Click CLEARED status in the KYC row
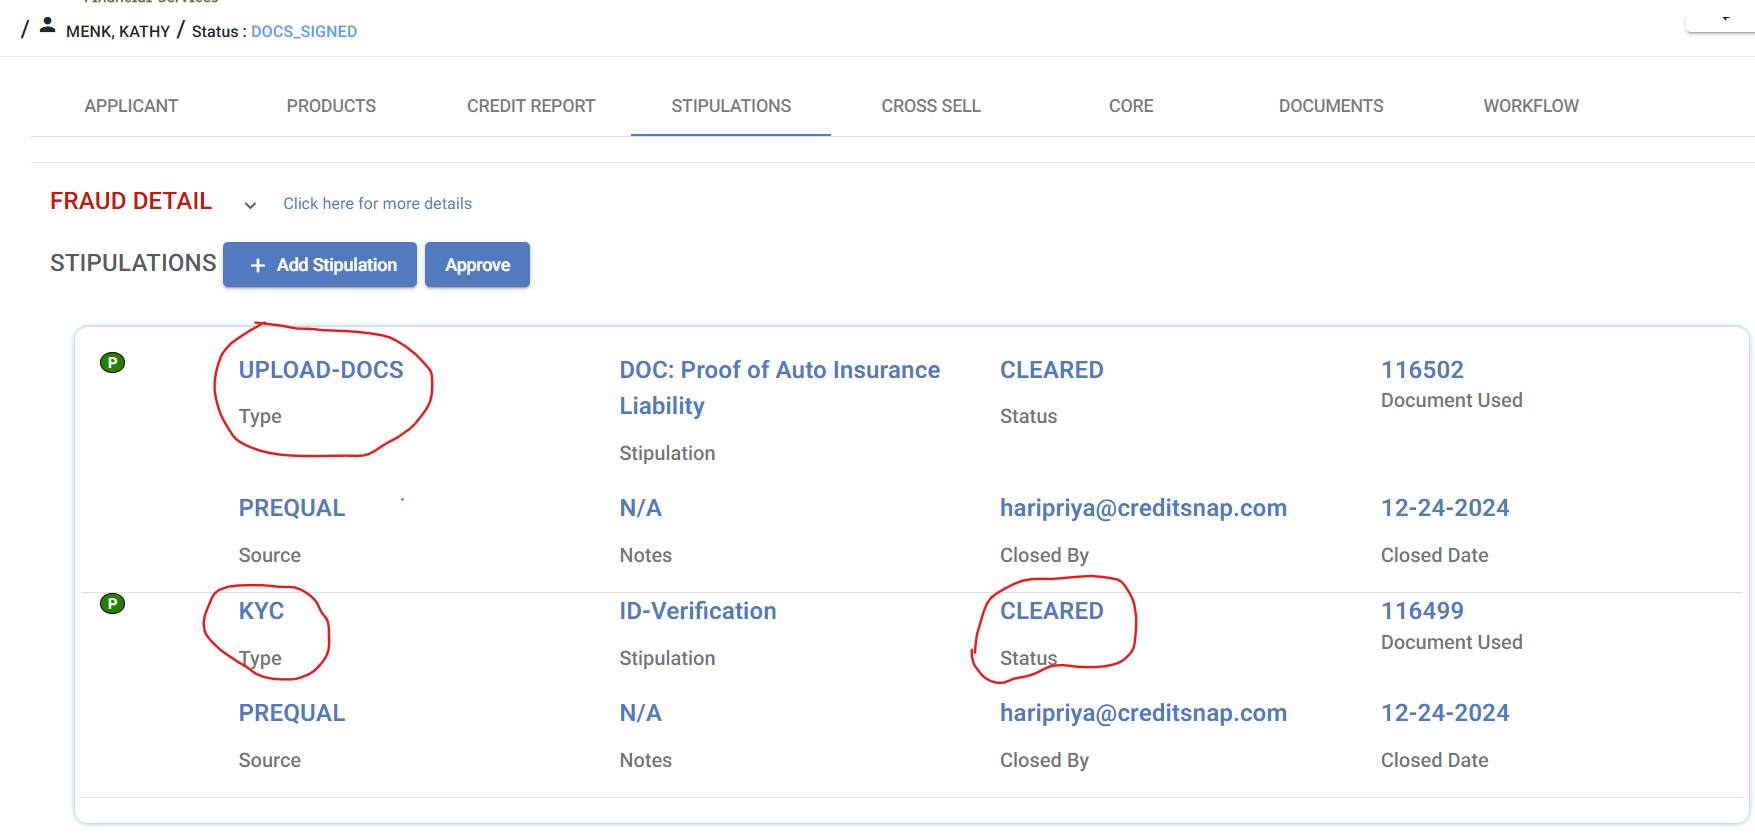Screen dimensions: 1755x836 click(1052, 611)
